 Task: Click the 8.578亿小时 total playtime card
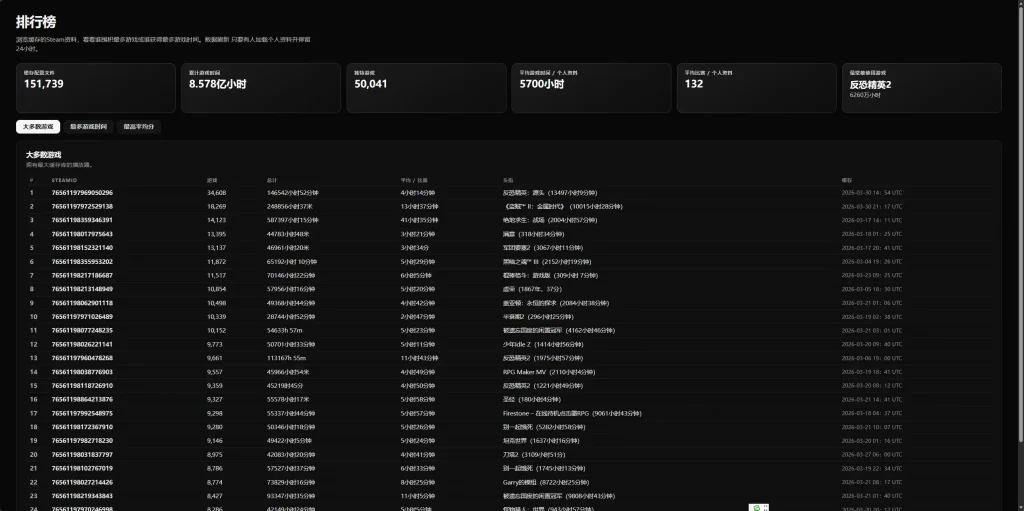pos(262,88)
